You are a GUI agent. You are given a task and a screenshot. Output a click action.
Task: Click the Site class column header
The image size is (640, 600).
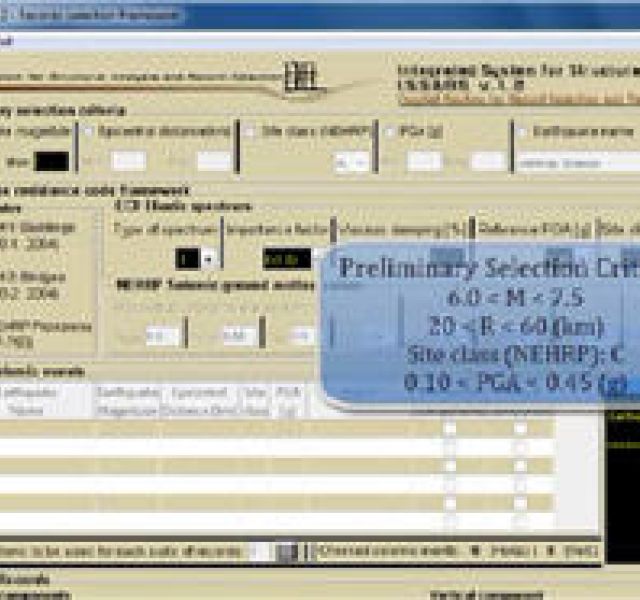tap(256, 401)
